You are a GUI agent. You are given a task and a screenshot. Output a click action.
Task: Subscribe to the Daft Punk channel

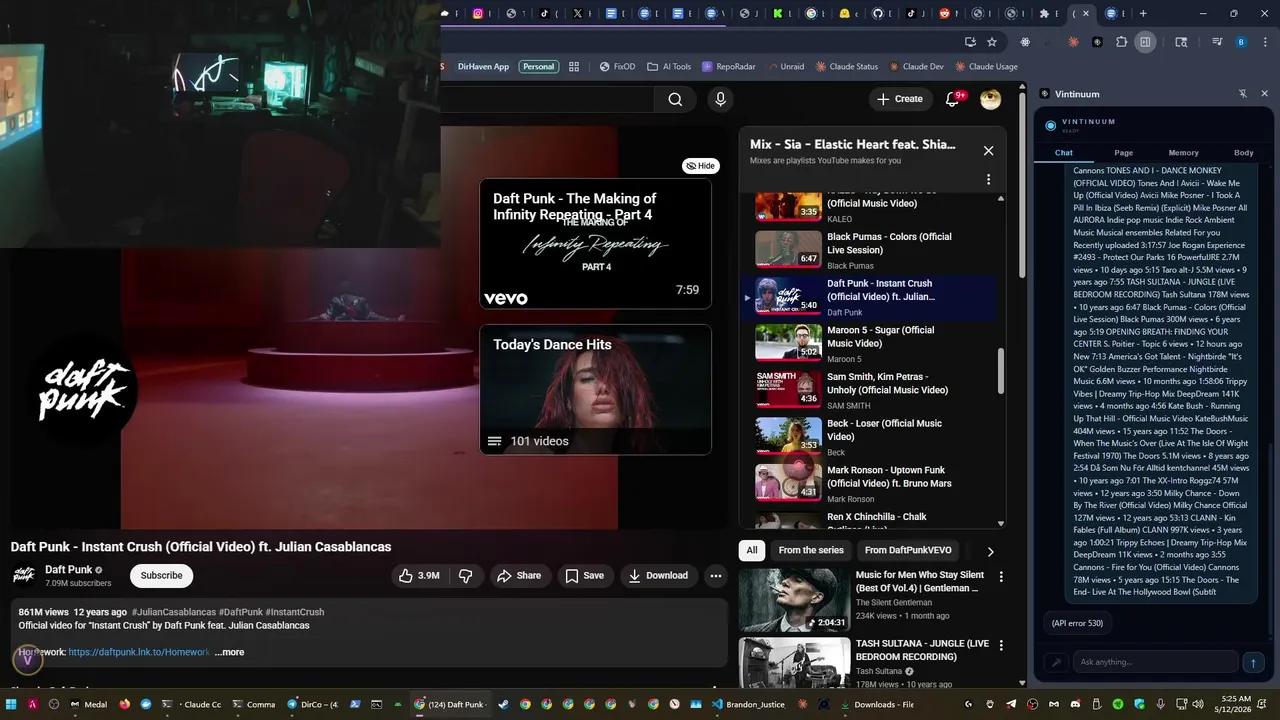pyautogui.click(x=161, y=576)
